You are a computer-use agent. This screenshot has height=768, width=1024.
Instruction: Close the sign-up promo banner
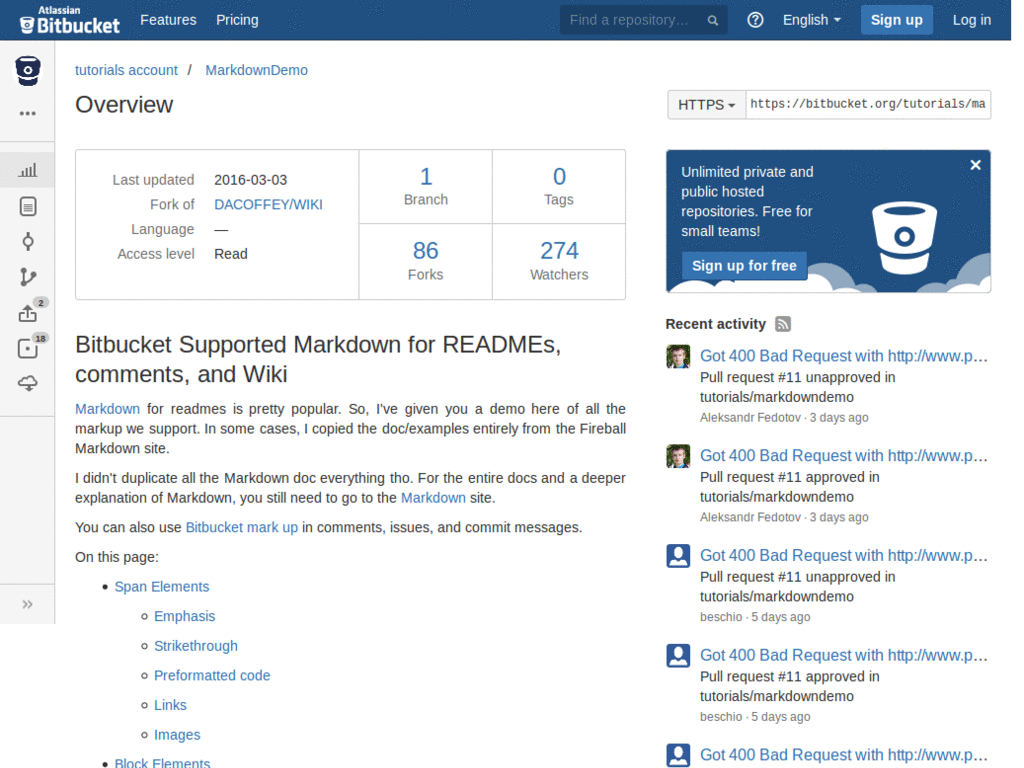pos(975,165)
